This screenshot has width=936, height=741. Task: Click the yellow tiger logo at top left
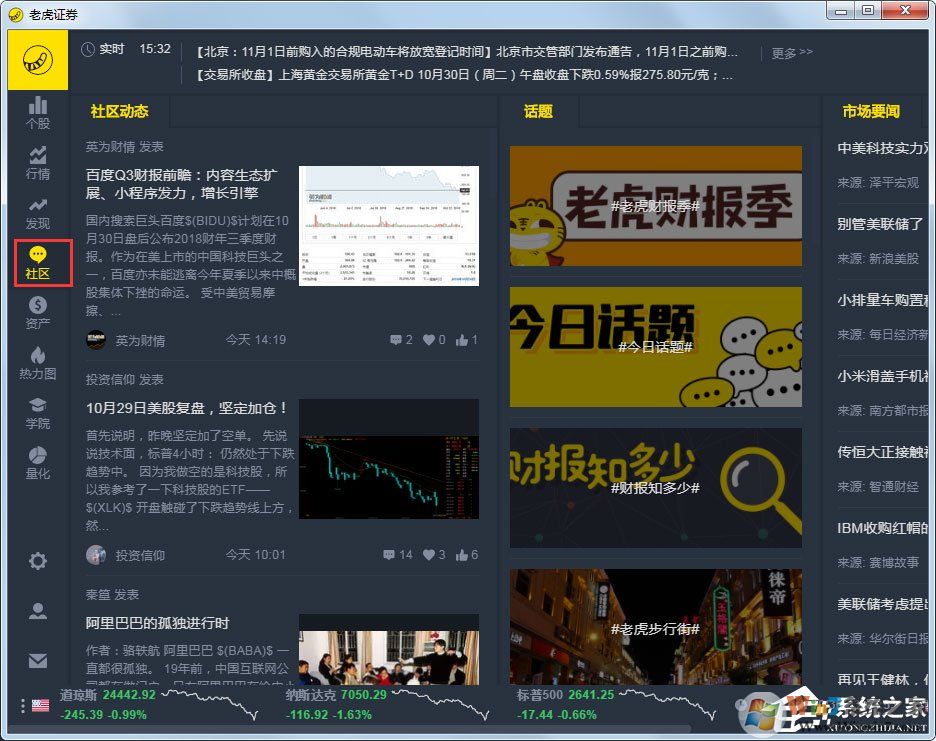[x=38, y=60]
